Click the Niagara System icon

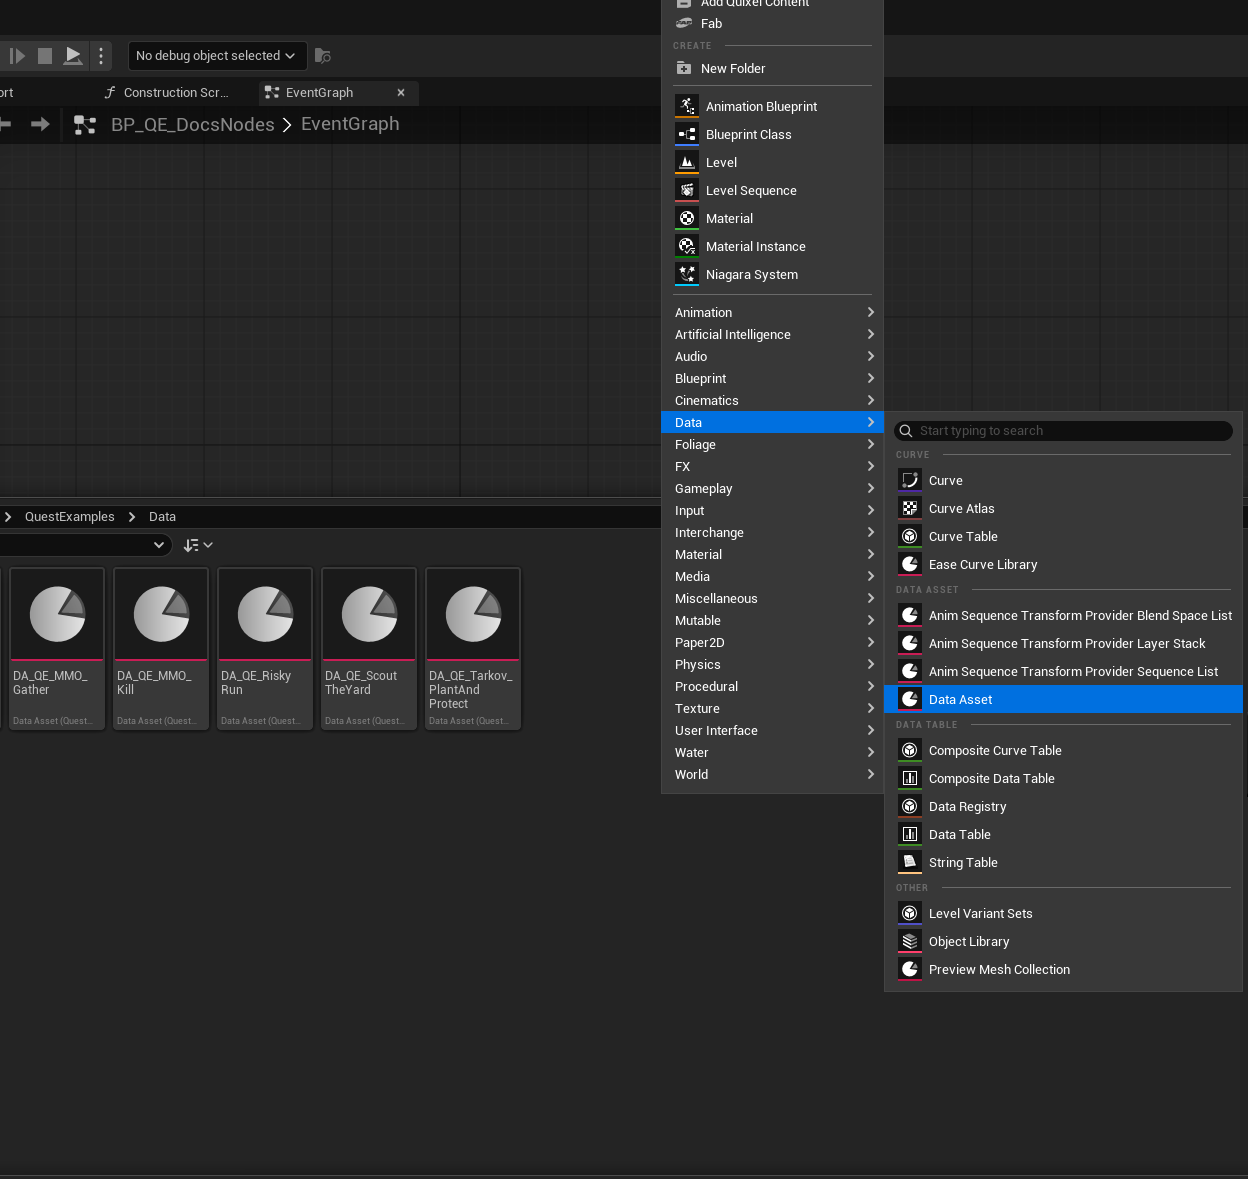(x=687, y=274)
